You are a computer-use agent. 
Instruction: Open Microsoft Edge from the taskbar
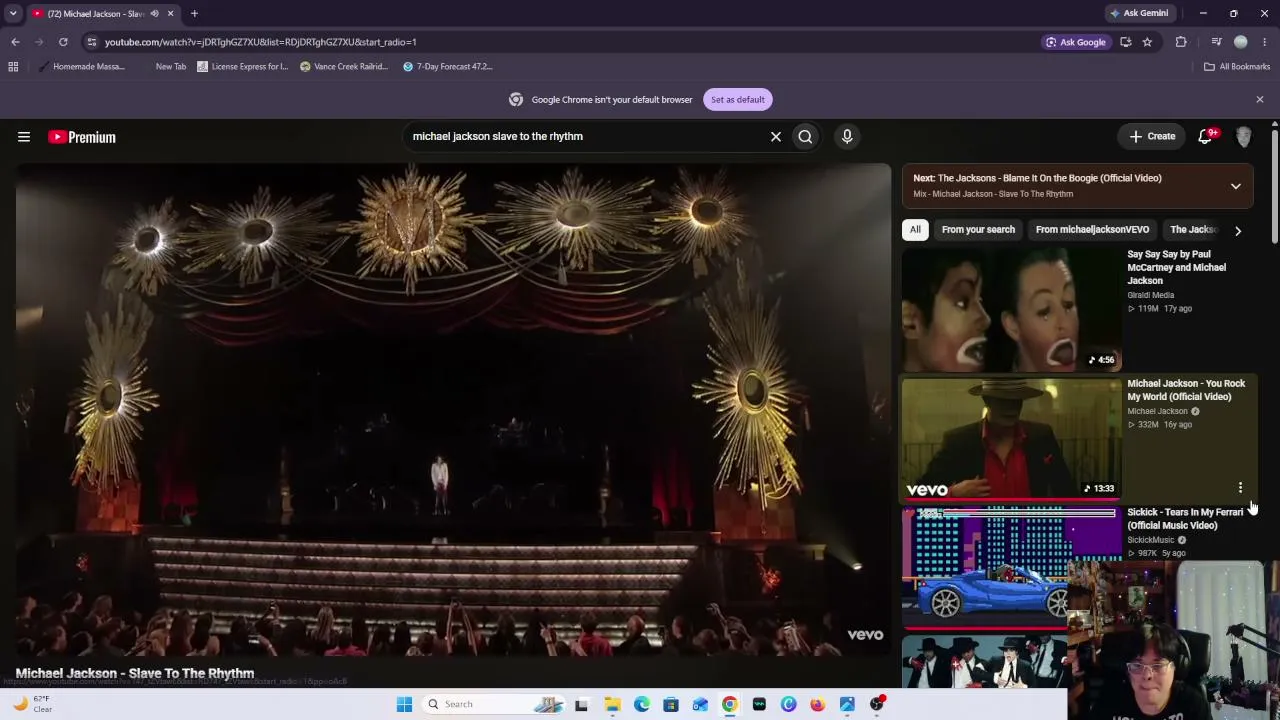click(x=641, y=704)
